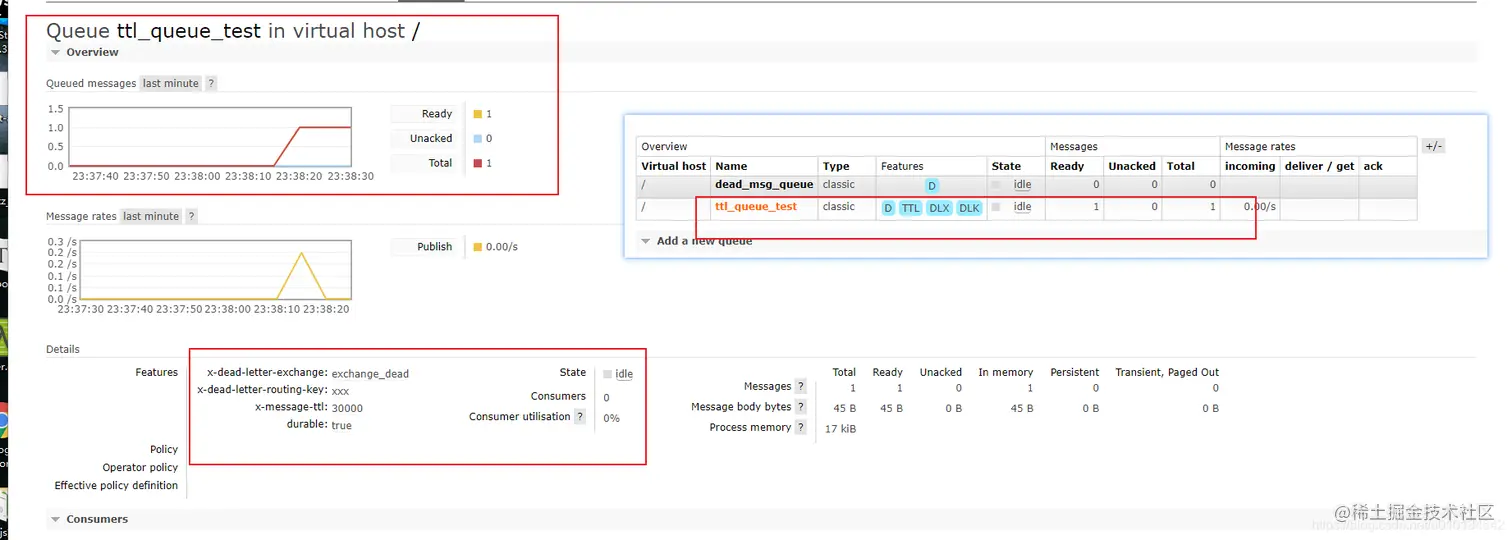Sort queues by incoming rate column
The image size is (1512, 540).
click(x=1250, y=166)
